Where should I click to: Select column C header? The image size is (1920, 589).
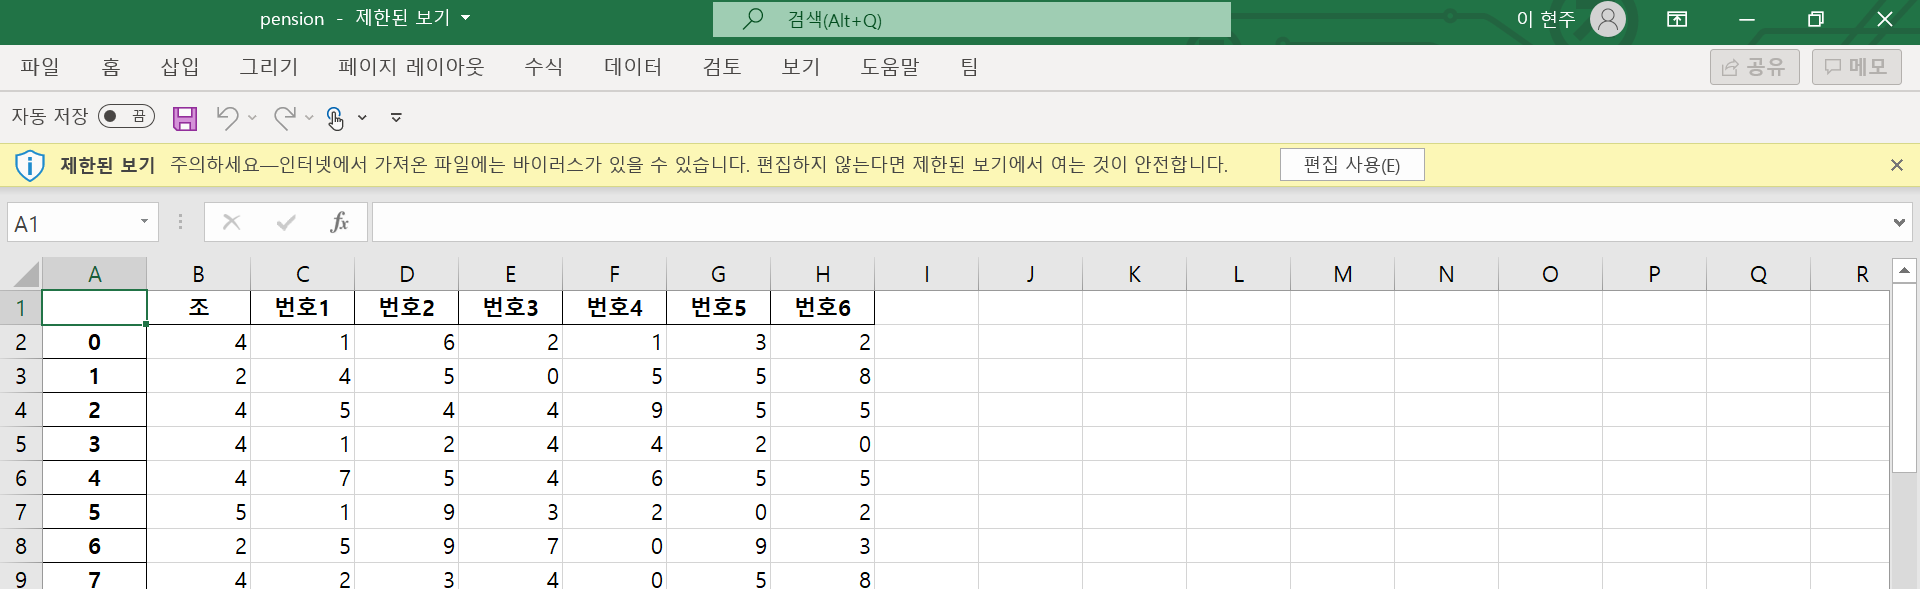tap(303, 274)
